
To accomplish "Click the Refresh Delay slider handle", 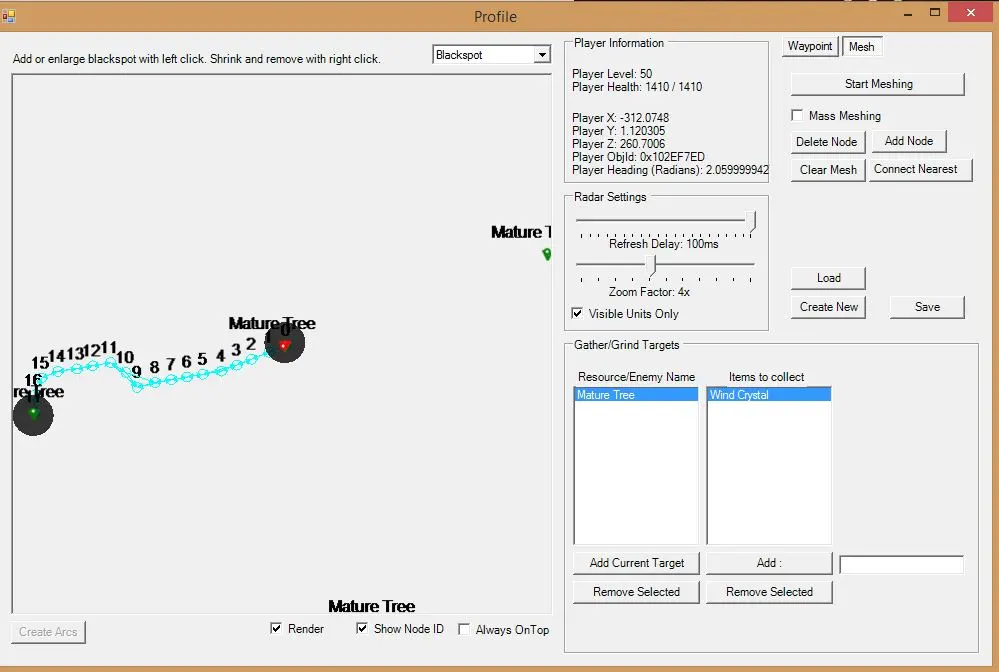I will (753, 220).
